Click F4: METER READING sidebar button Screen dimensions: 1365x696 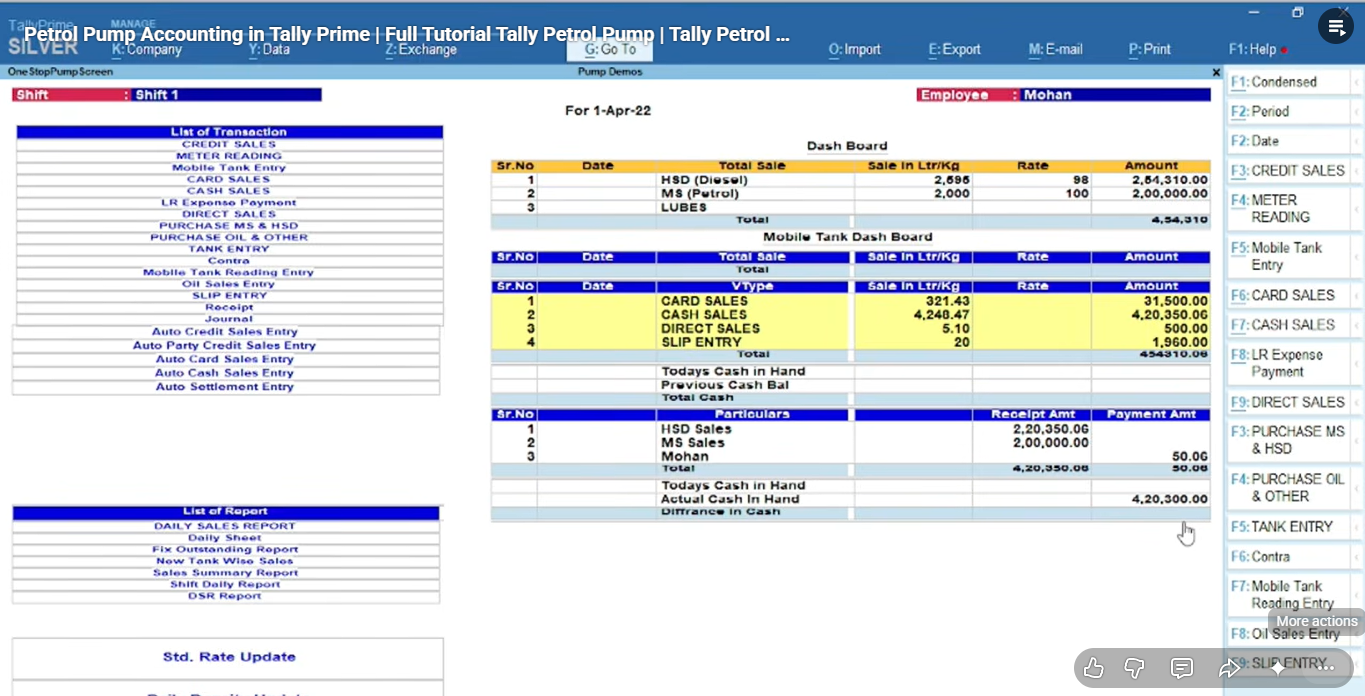[1290, 208]
